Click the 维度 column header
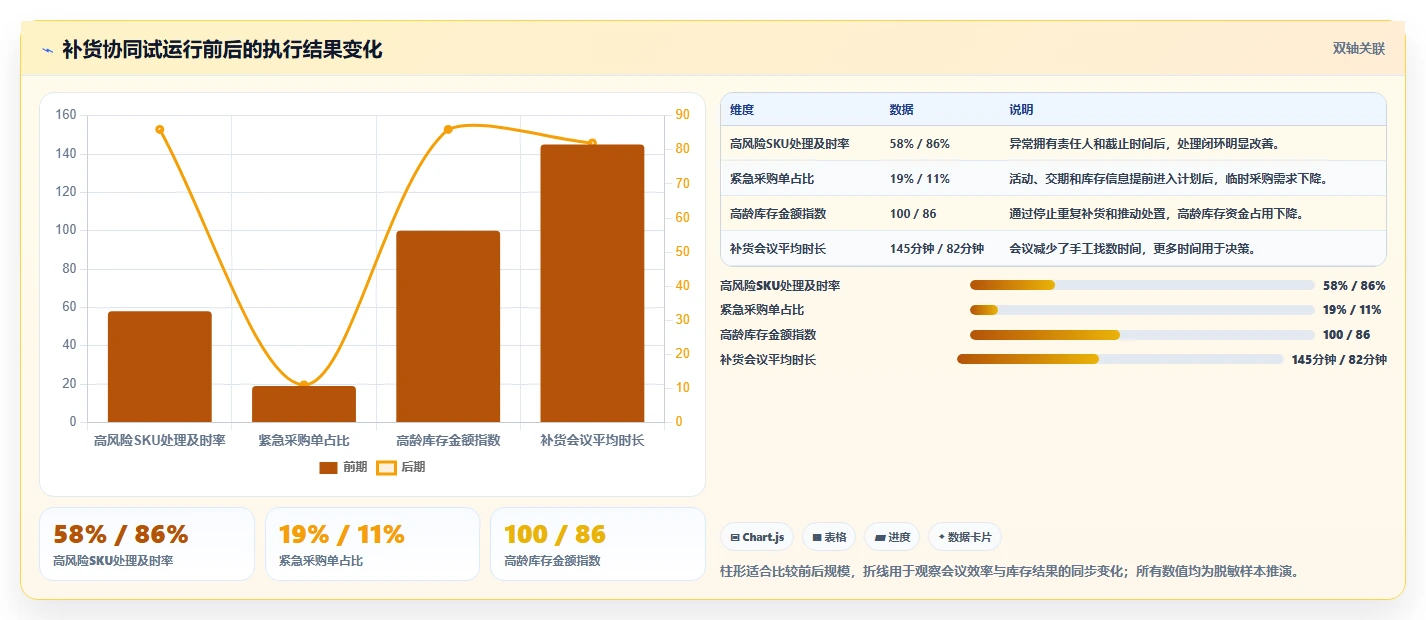Viewport: 1426px width, 620px height. pos(742,110)
